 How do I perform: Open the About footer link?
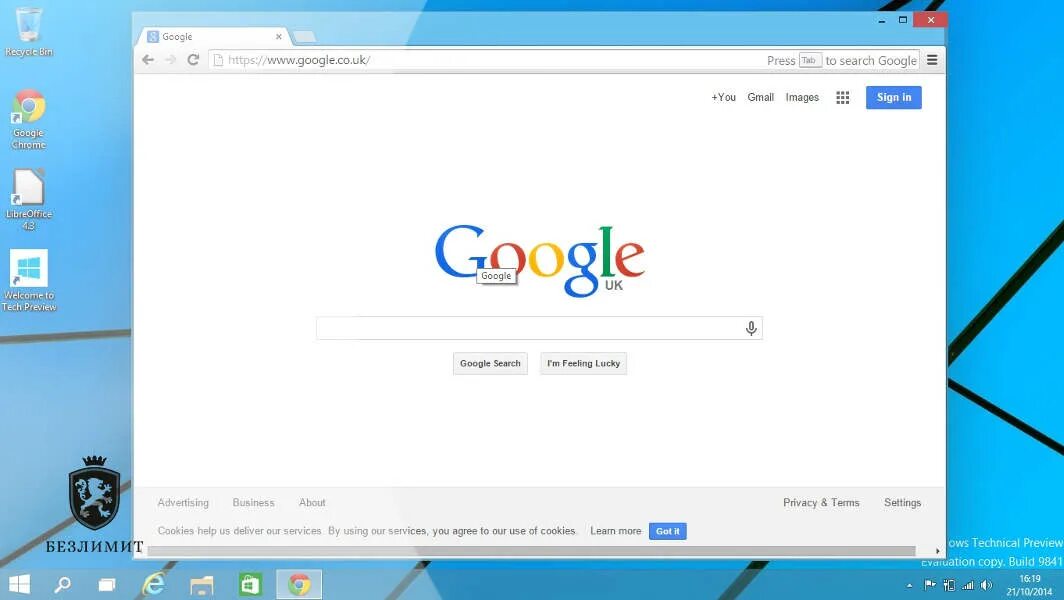click(312, 503)
